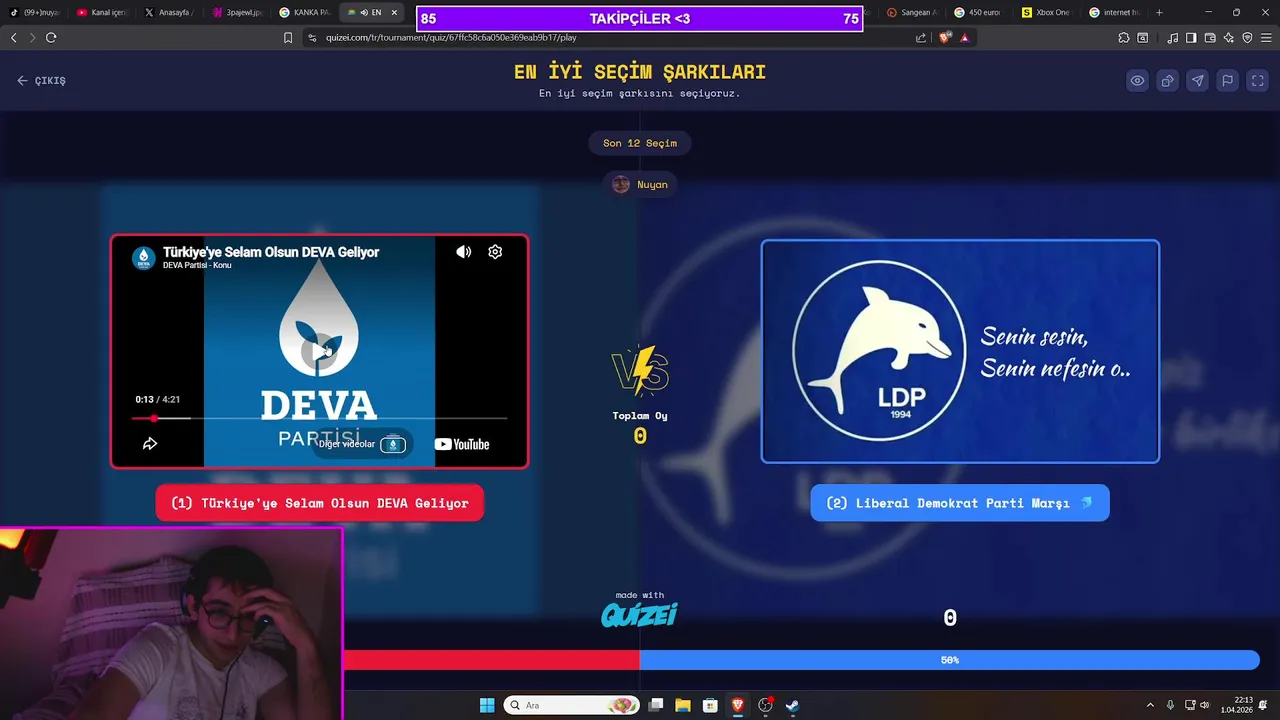
Task: Open the clock and date 22:13
Action: (1236, 705)
